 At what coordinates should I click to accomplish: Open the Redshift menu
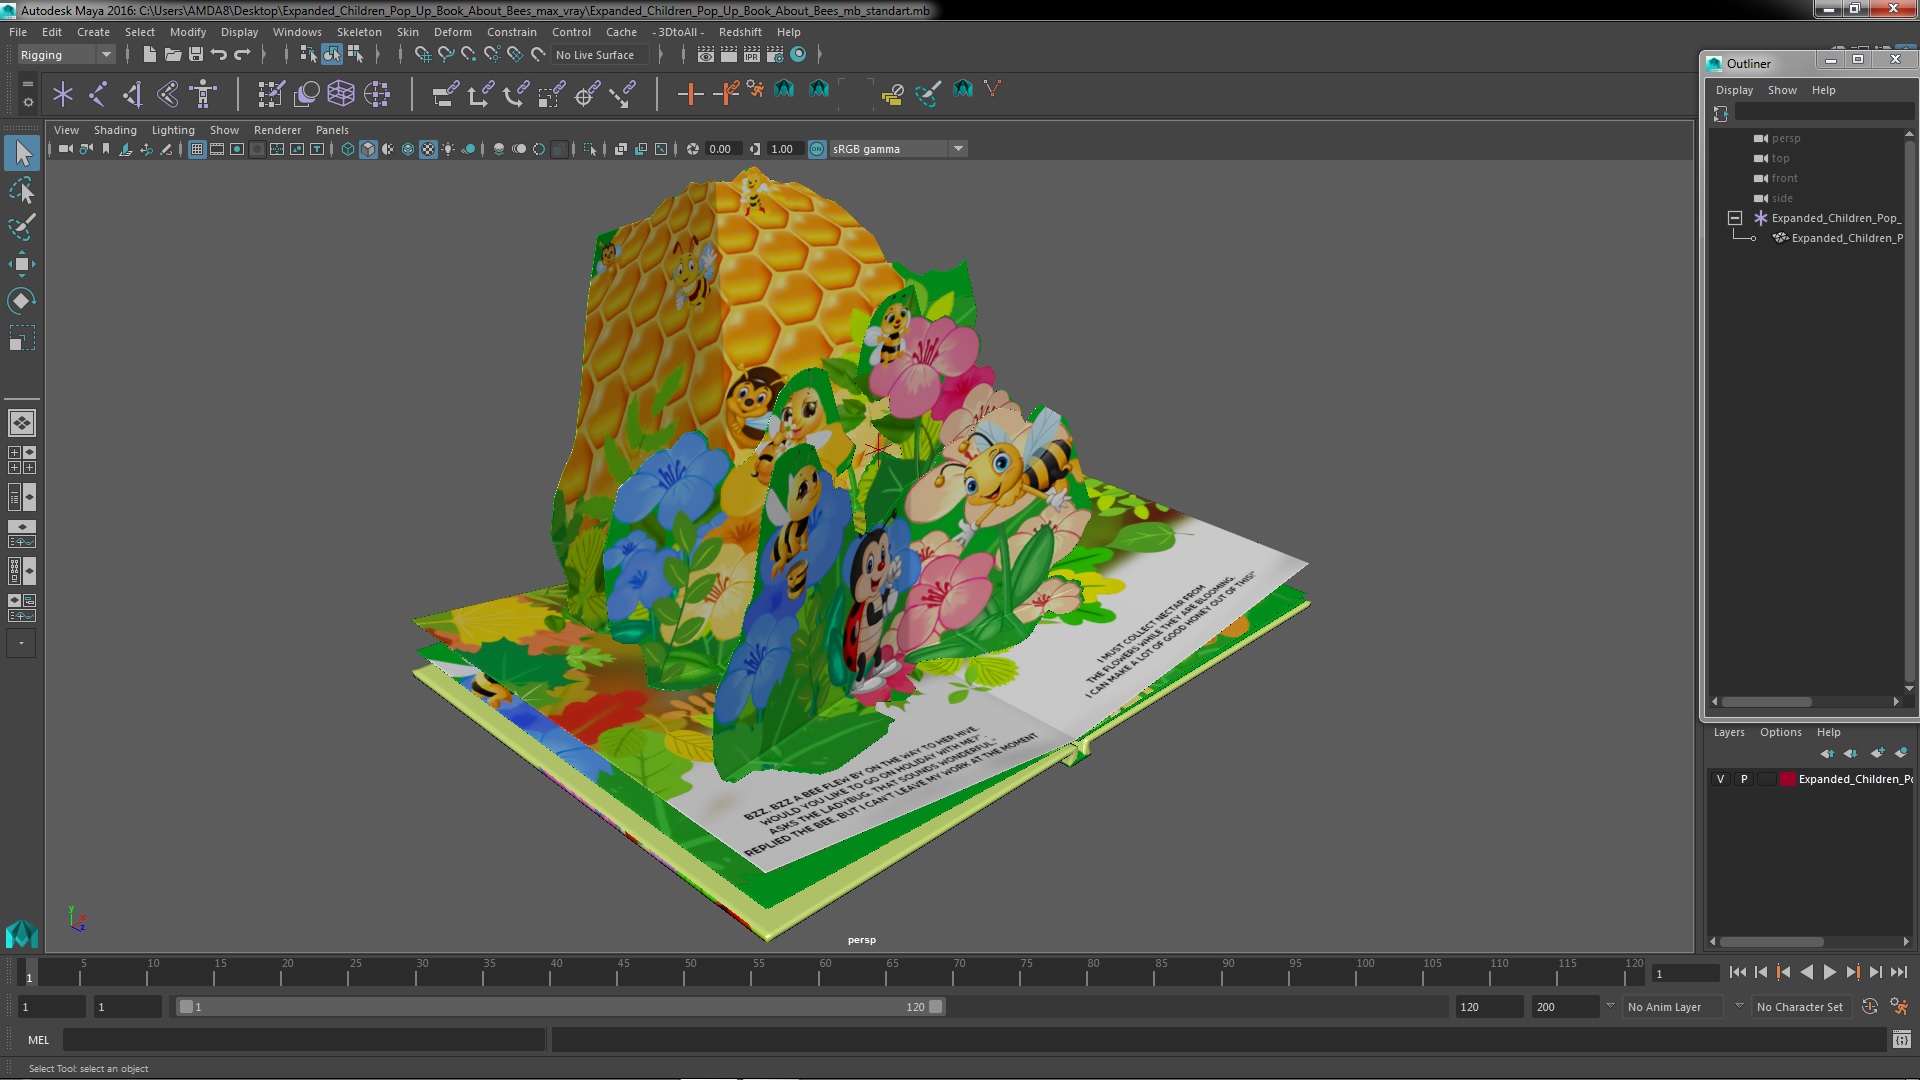740,32
